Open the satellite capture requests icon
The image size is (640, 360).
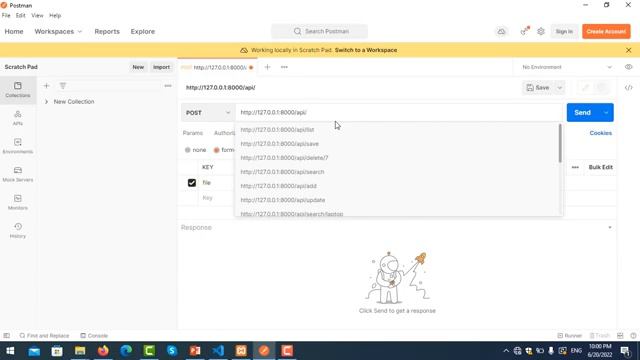click(x=524, y=31)
